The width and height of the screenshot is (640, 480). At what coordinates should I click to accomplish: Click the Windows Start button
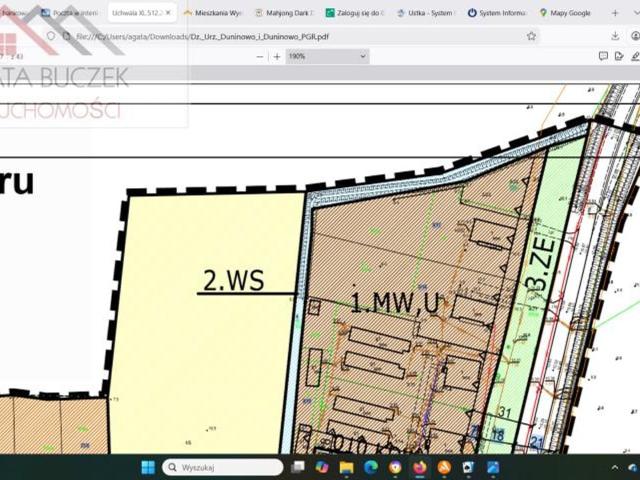pyautogui.click(x=148, y=467)
